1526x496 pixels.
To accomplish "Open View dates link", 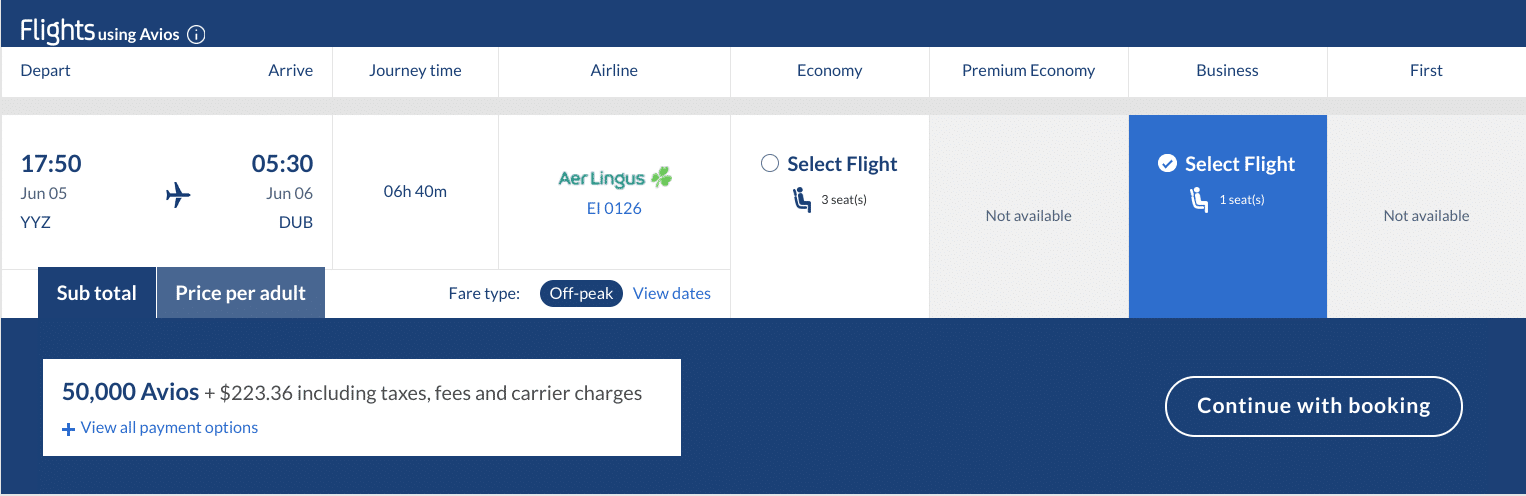I will pos(672,294).
